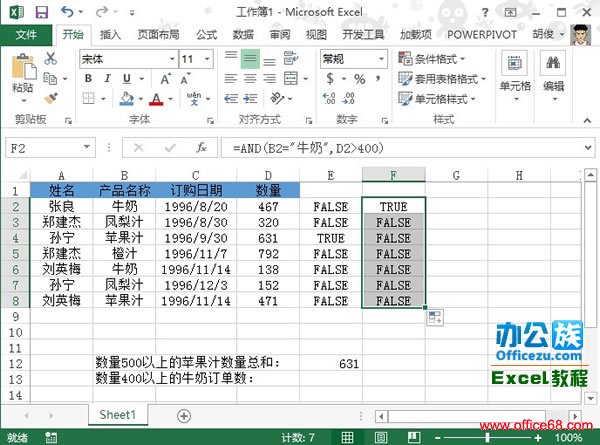Toggle middle vertical alignment
The width and height of the screenshot is (600, 445).
(x=250, y=58)
